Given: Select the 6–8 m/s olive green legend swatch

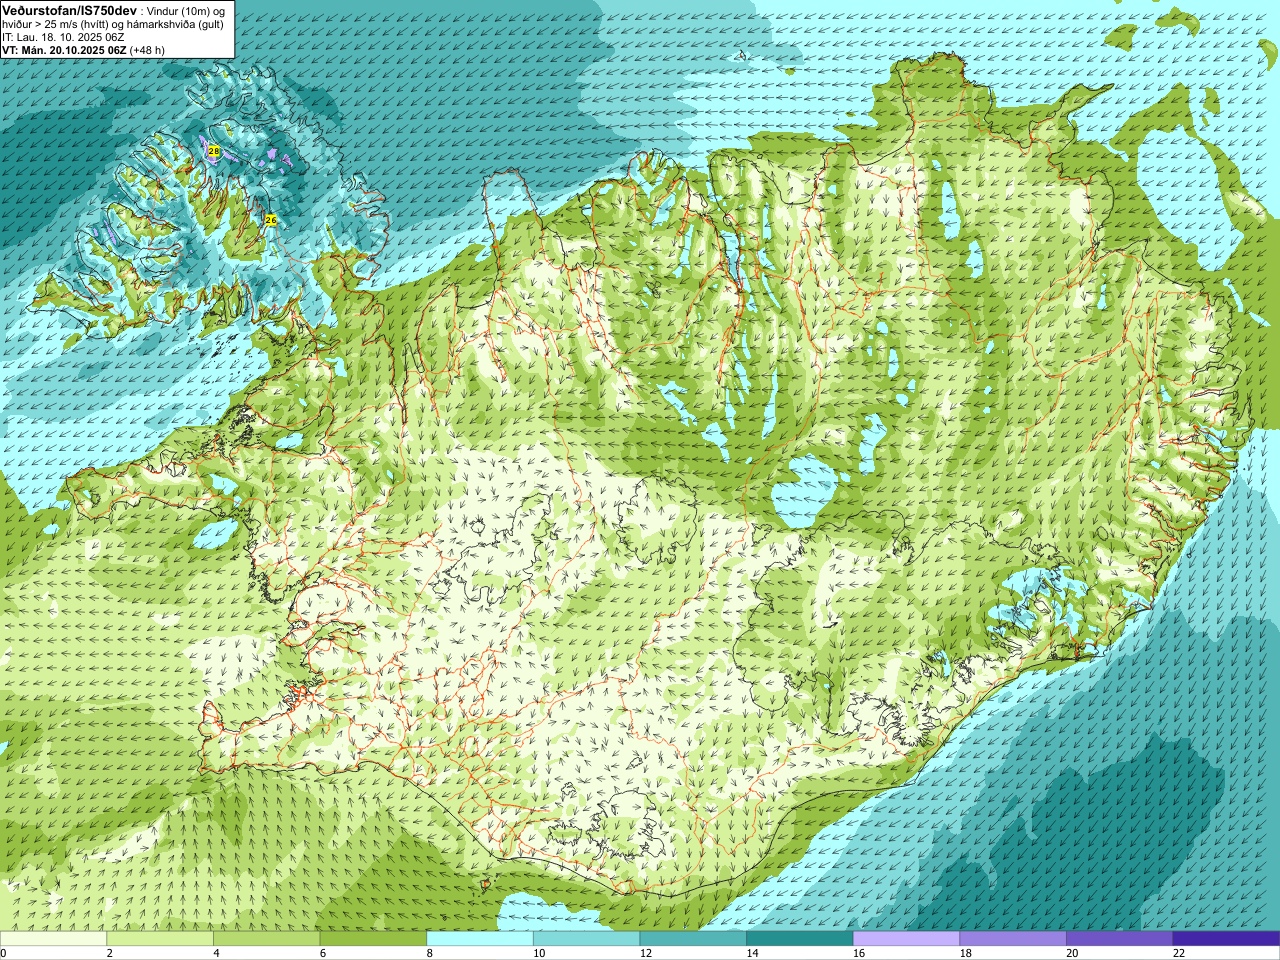Looking at the screenshot, I should click(x=373, y=939).
